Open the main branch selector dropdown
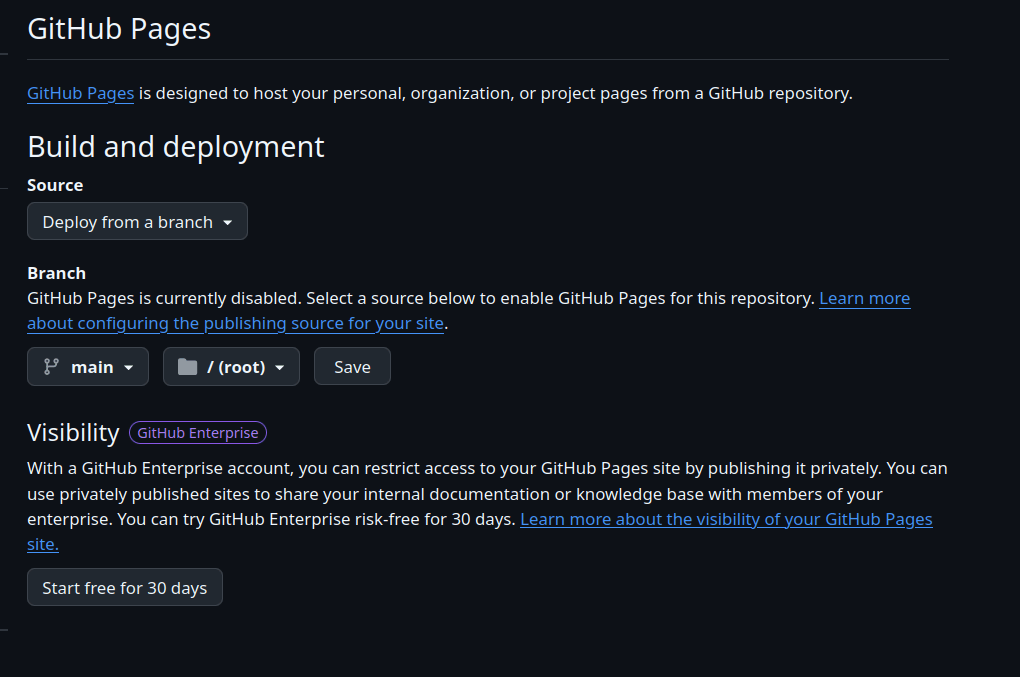The width and height of the screenshot is (1020, 677). (x=88, y=367)
